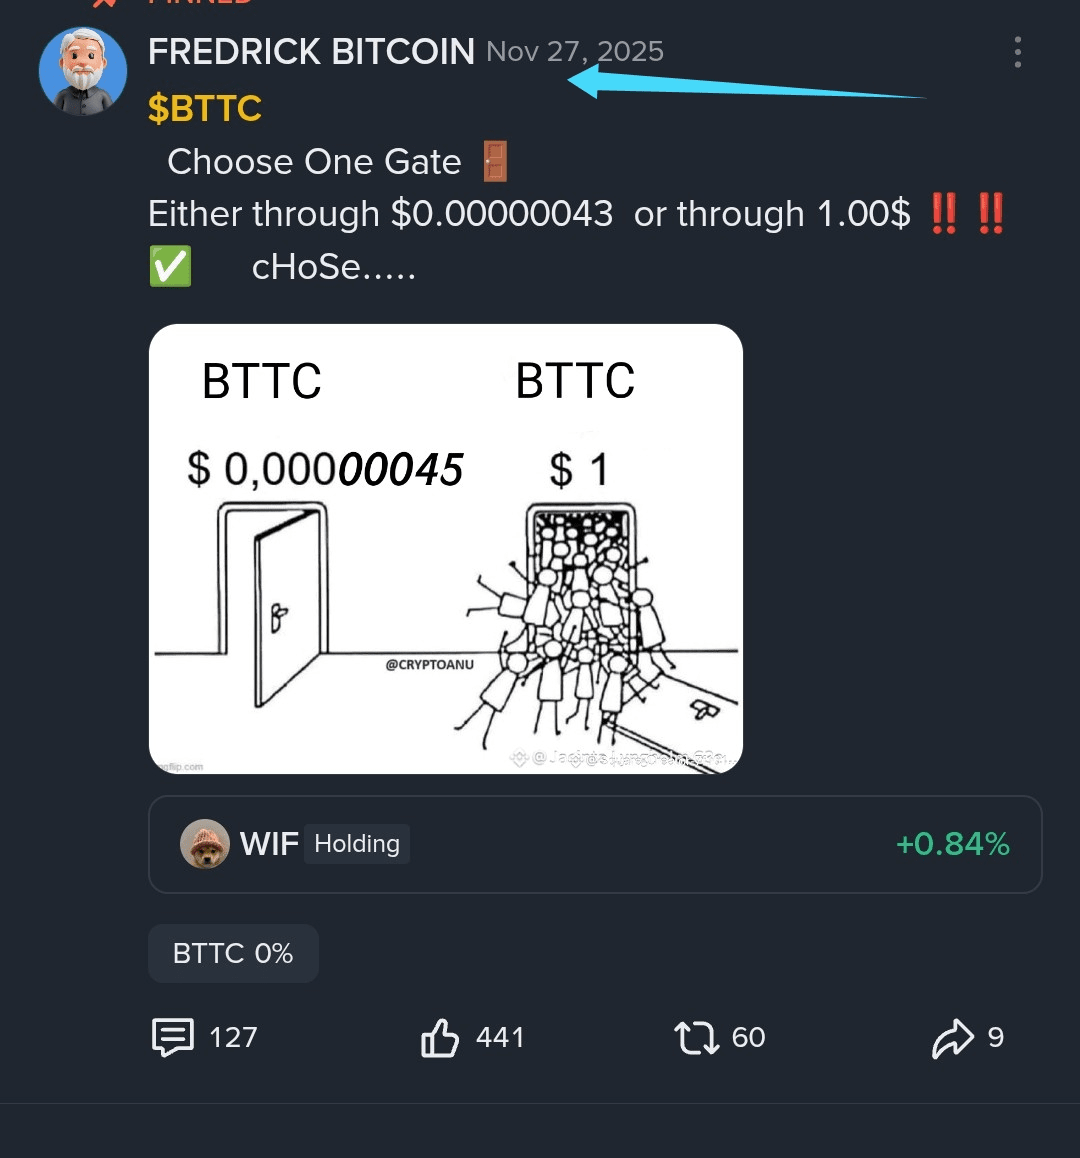Open the $BTTC cashtag link
Viewport: 1080px width, 1158px height.
205,109
